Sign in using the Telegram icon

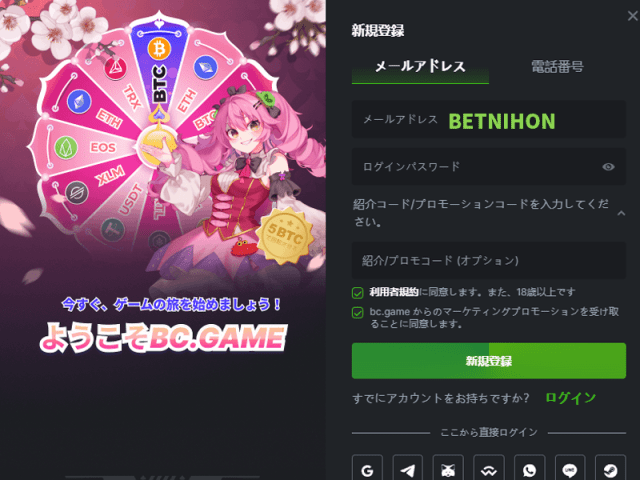pos(408,469)
